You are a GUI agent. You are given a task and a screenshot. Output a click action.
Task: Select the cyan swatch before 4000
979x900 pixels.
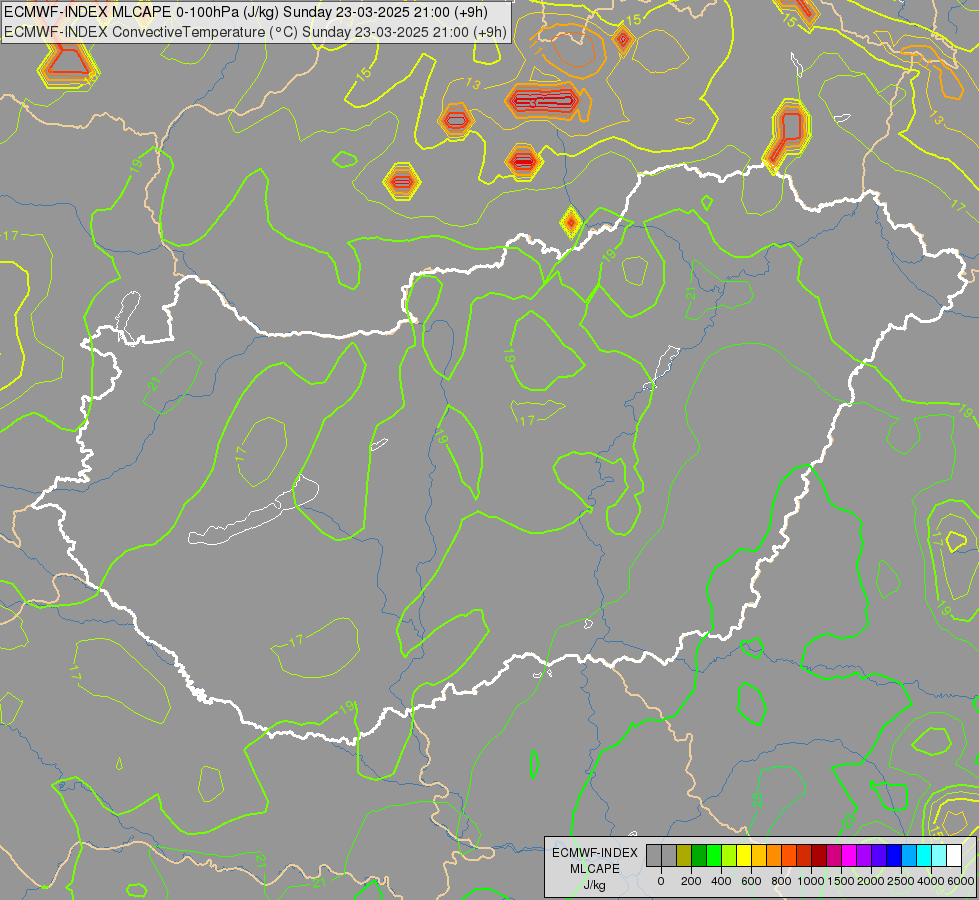point(925,856)
